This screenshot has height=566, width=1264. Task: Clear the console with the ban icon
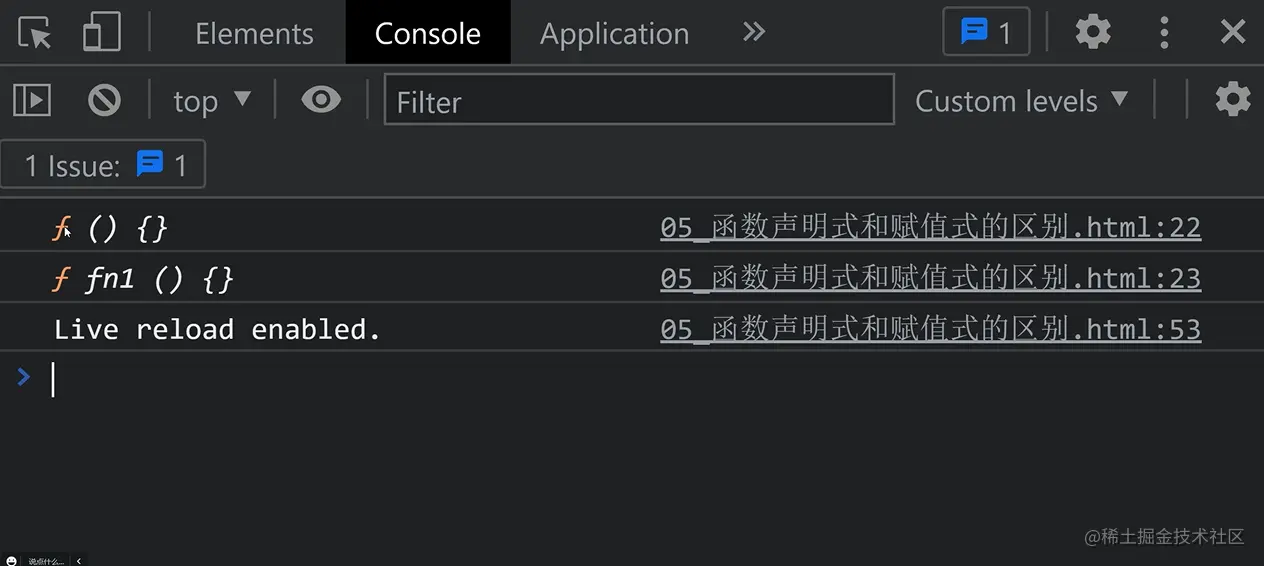[x=104, y=100]
